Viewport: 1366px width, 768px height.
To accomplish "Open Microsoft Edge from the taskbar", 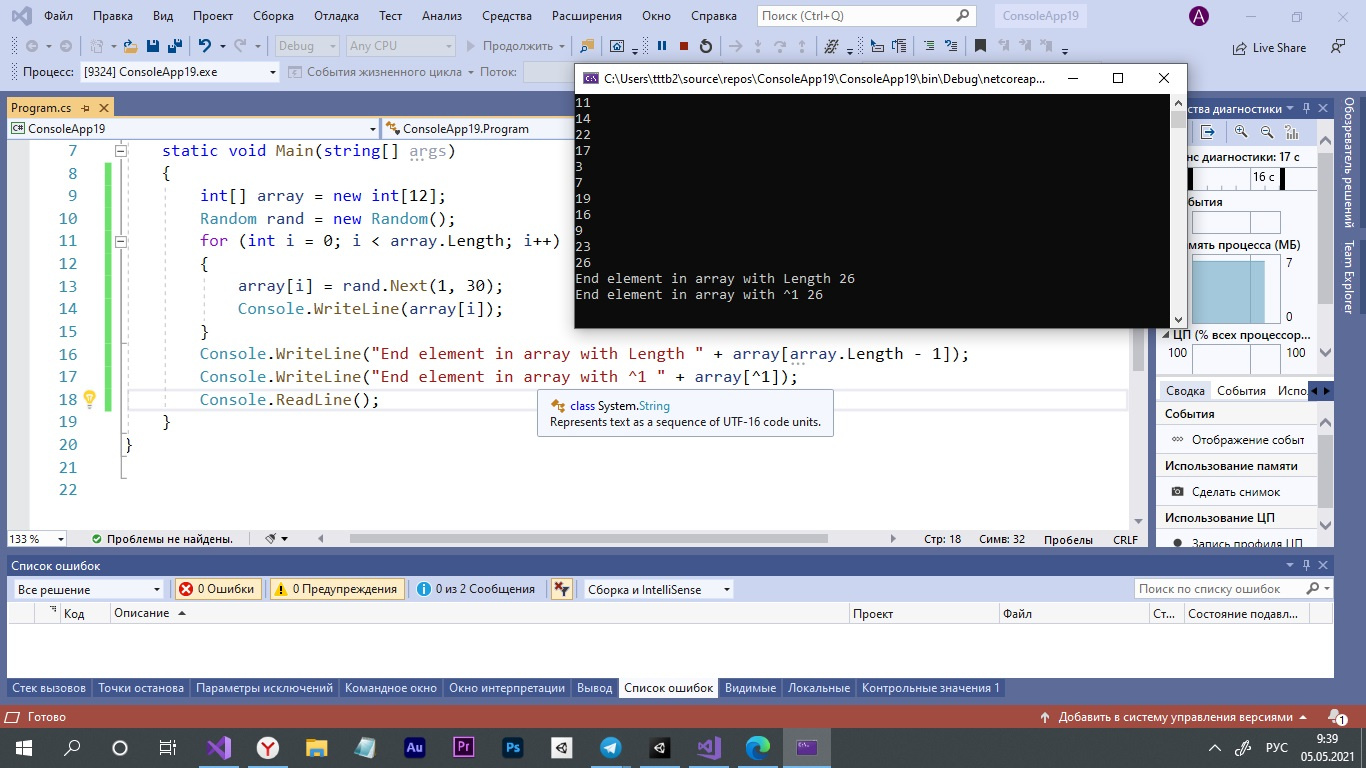I will (x=758, y=747).
